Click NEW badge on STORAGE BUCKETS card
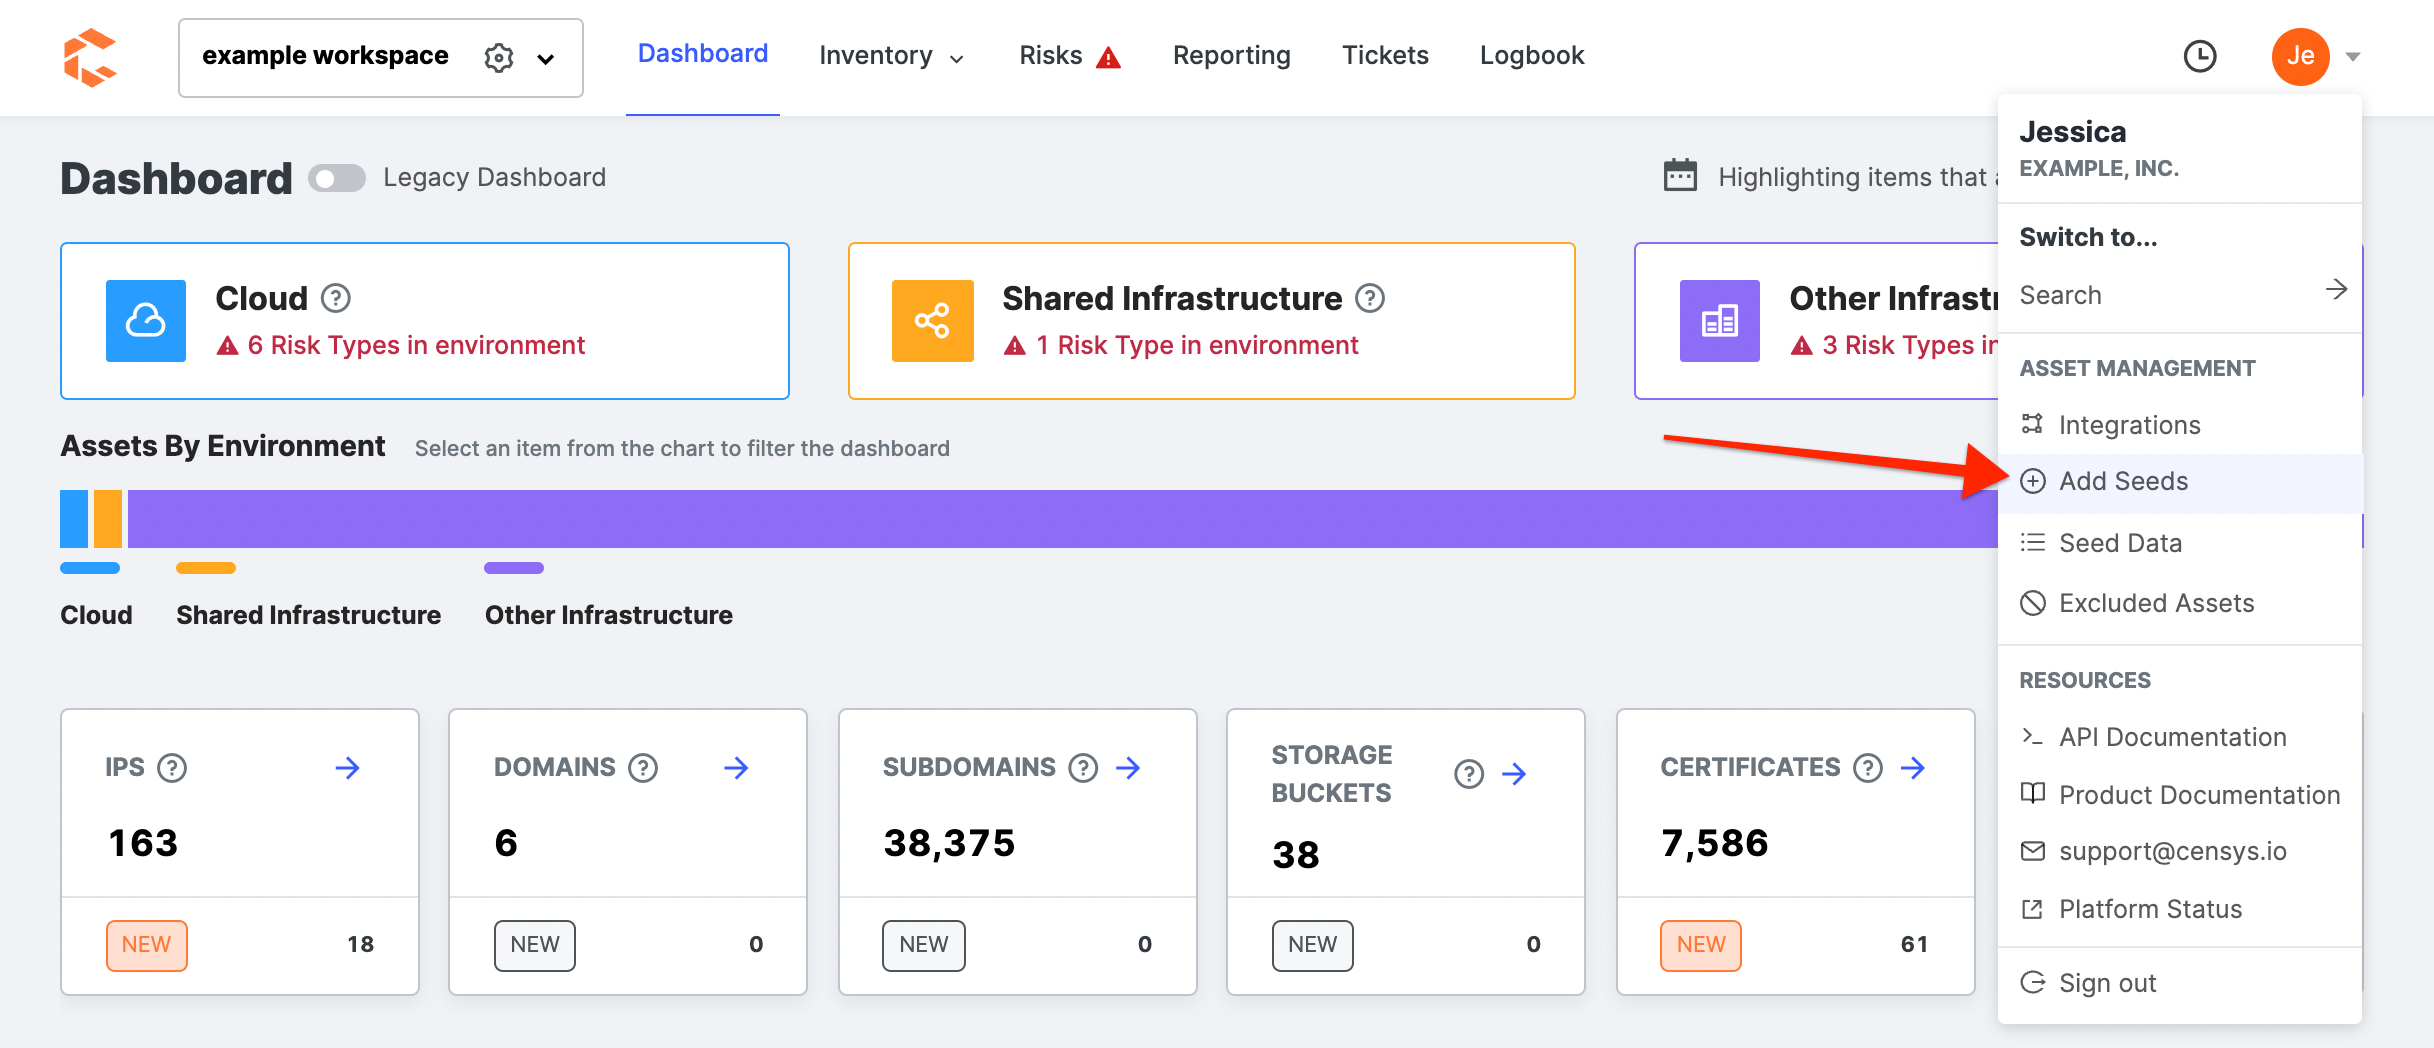Image resolution: width=2434 pixels, height=1048 pixels. click(1313, 945)
